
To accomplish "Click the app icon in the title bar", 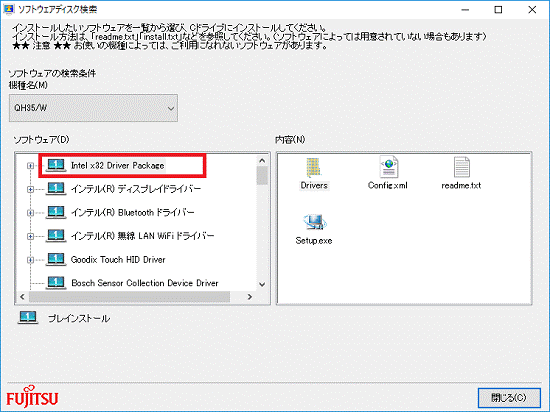I will [8, 9].
